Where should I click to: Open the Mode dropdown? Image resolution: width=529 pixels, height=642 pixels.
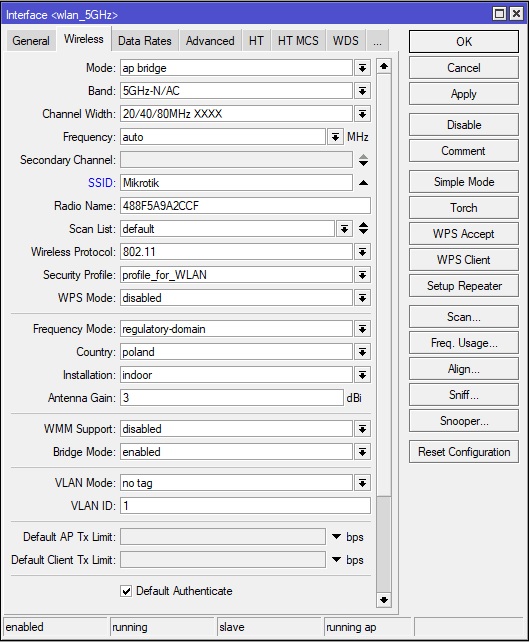362,68
